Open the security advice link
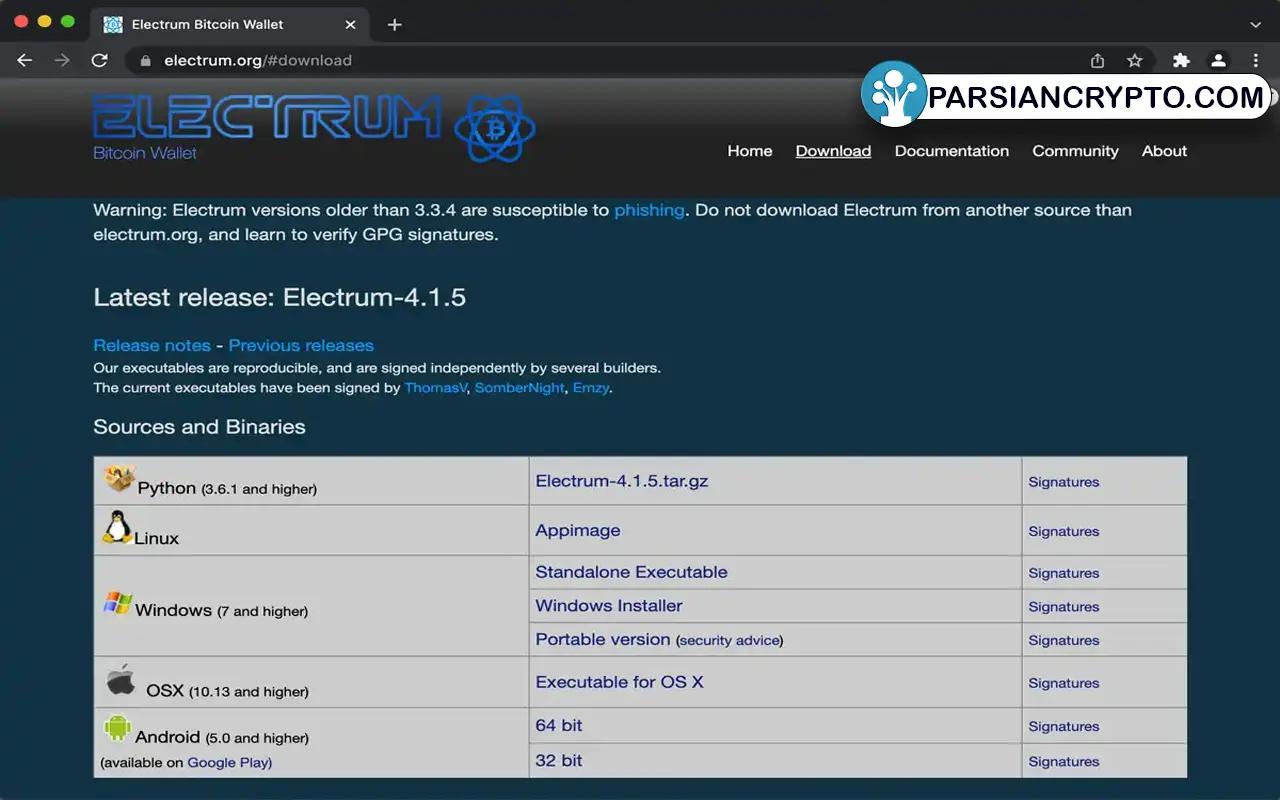 (729, 640)
